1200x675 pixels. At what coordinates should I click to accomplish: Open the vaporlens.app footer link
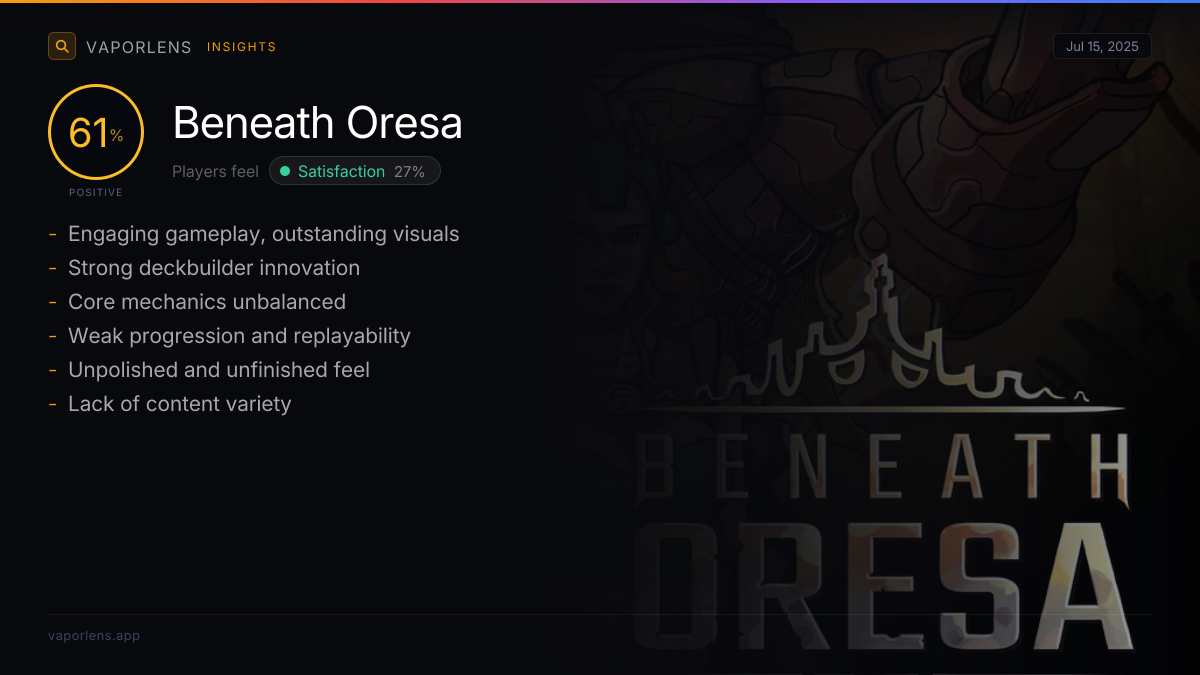(94, 635)
